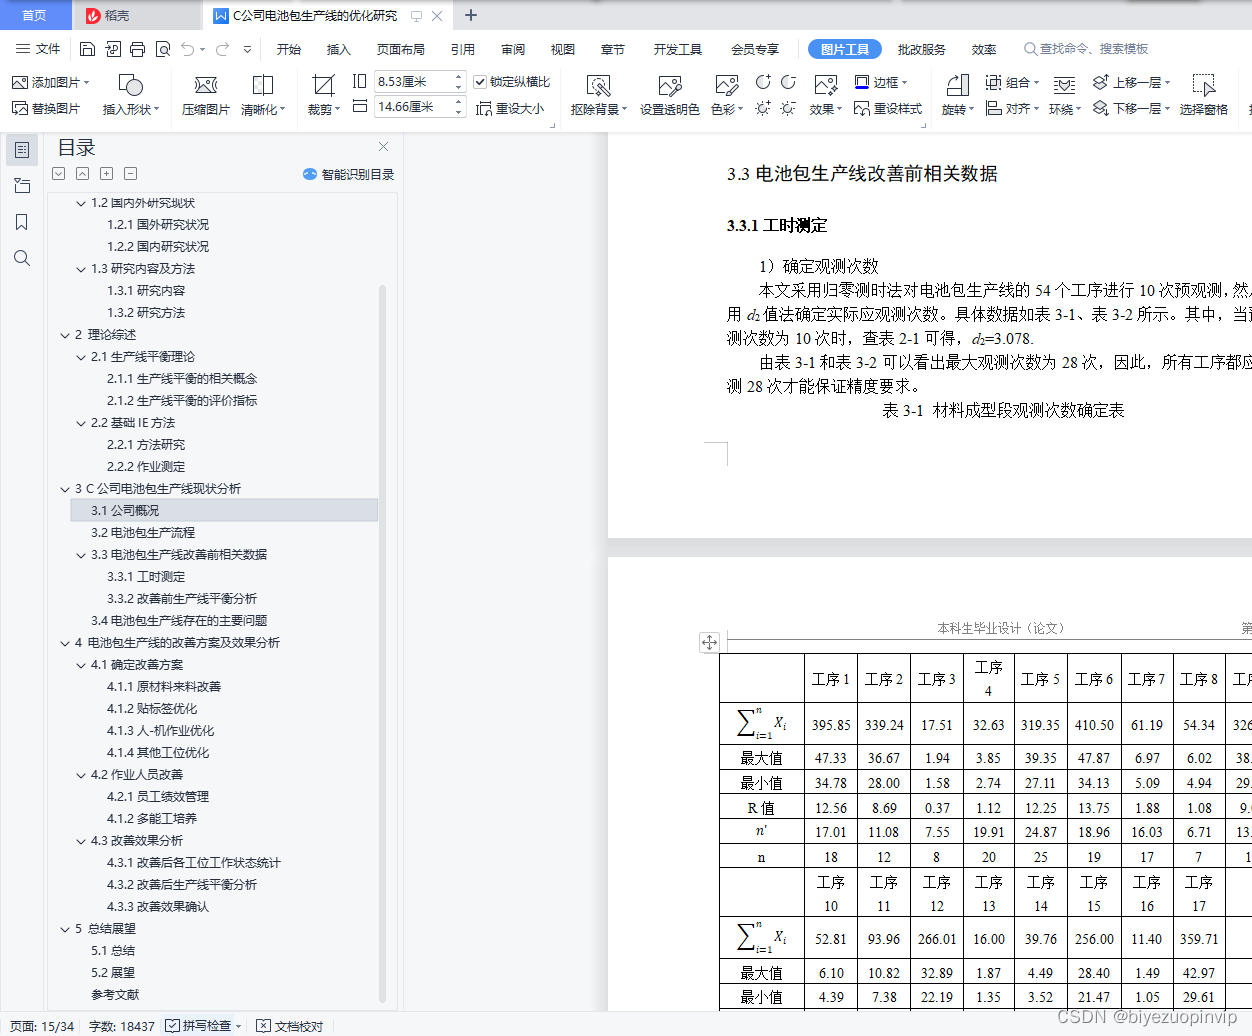Open Print Preview icon
Screen dimensions: 1252x1036
click(162, 49)
